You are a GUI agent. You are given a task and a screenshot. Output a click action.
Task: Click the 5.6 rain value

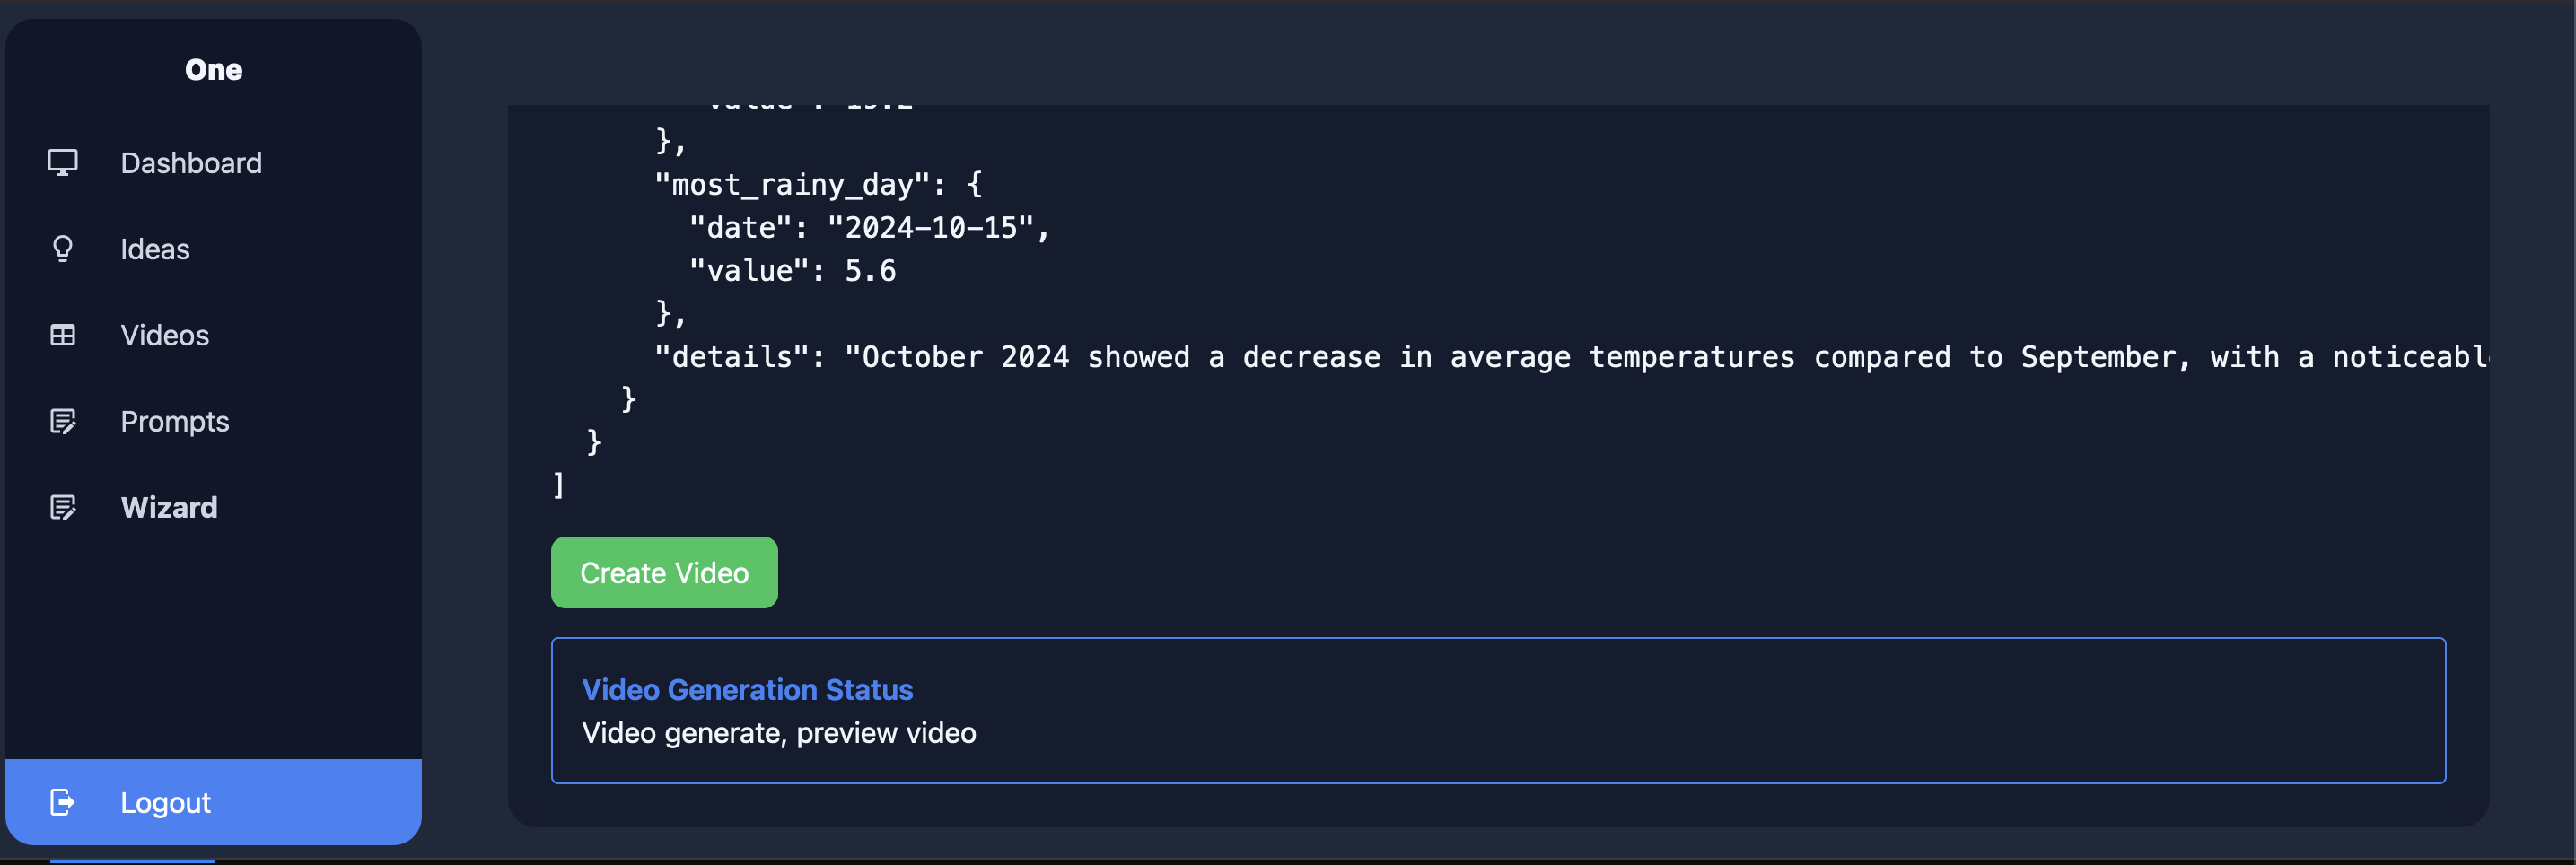click(870, 271)
